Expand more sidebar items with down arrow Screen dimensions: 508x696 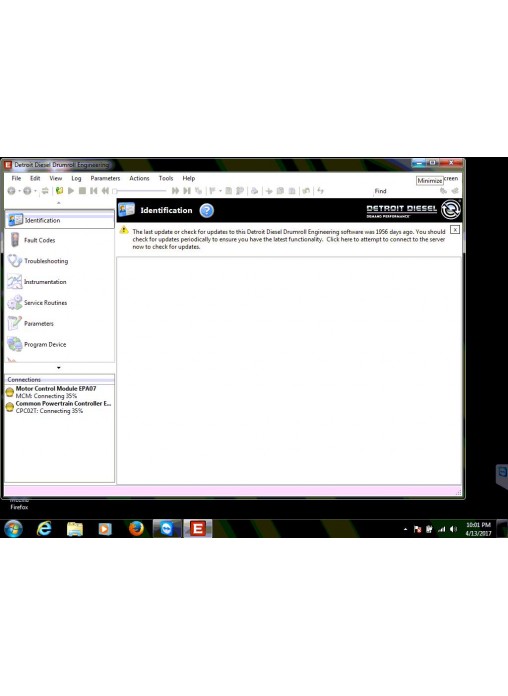point(59,368)
